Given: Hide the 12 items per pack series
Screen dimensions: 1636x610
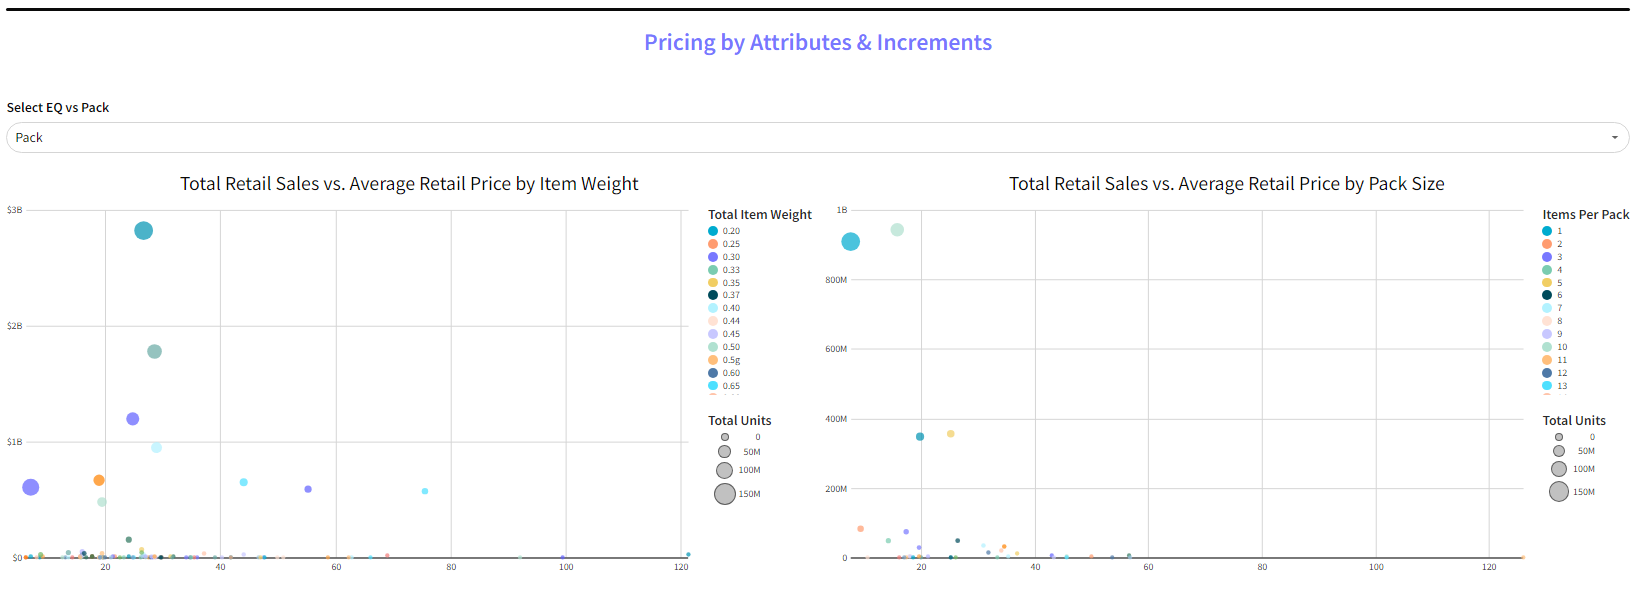Looking at the screenshot, I should [1562, 373].
